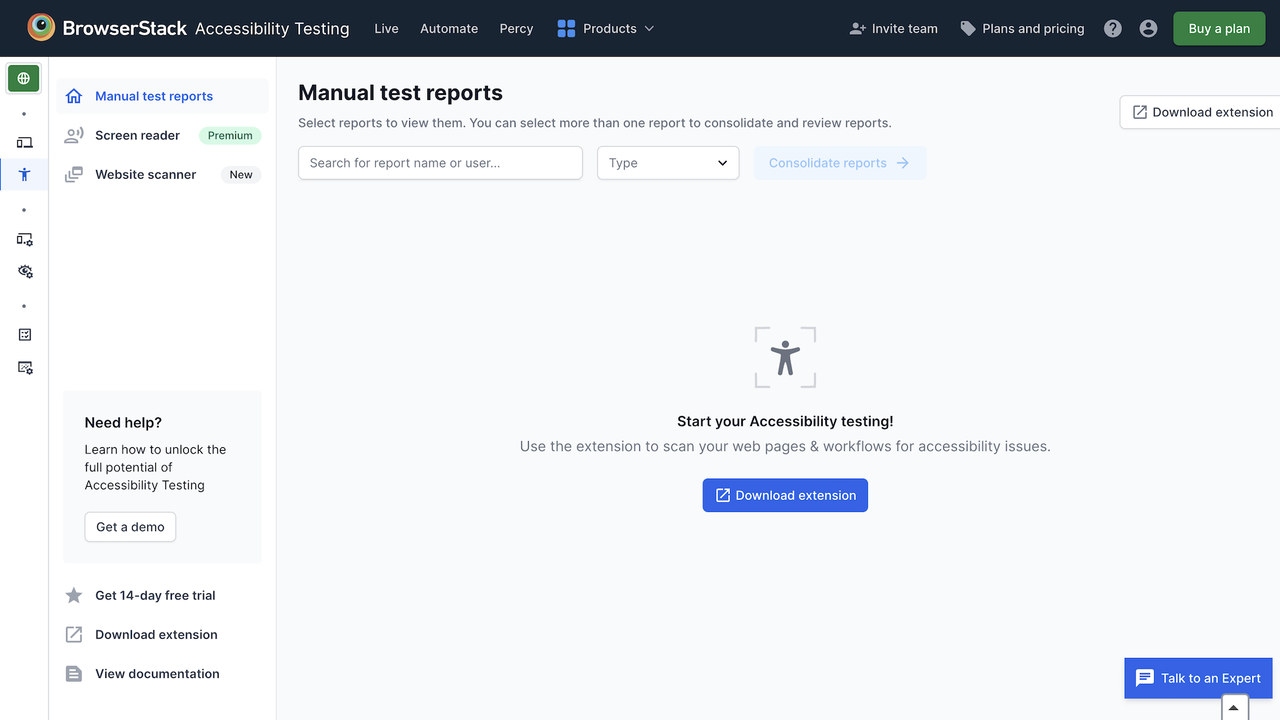Image resolution: width=1280 pixels, height=720 pixels.
Task: Open the Website scanner section
Action: click(x=146, y=174)
